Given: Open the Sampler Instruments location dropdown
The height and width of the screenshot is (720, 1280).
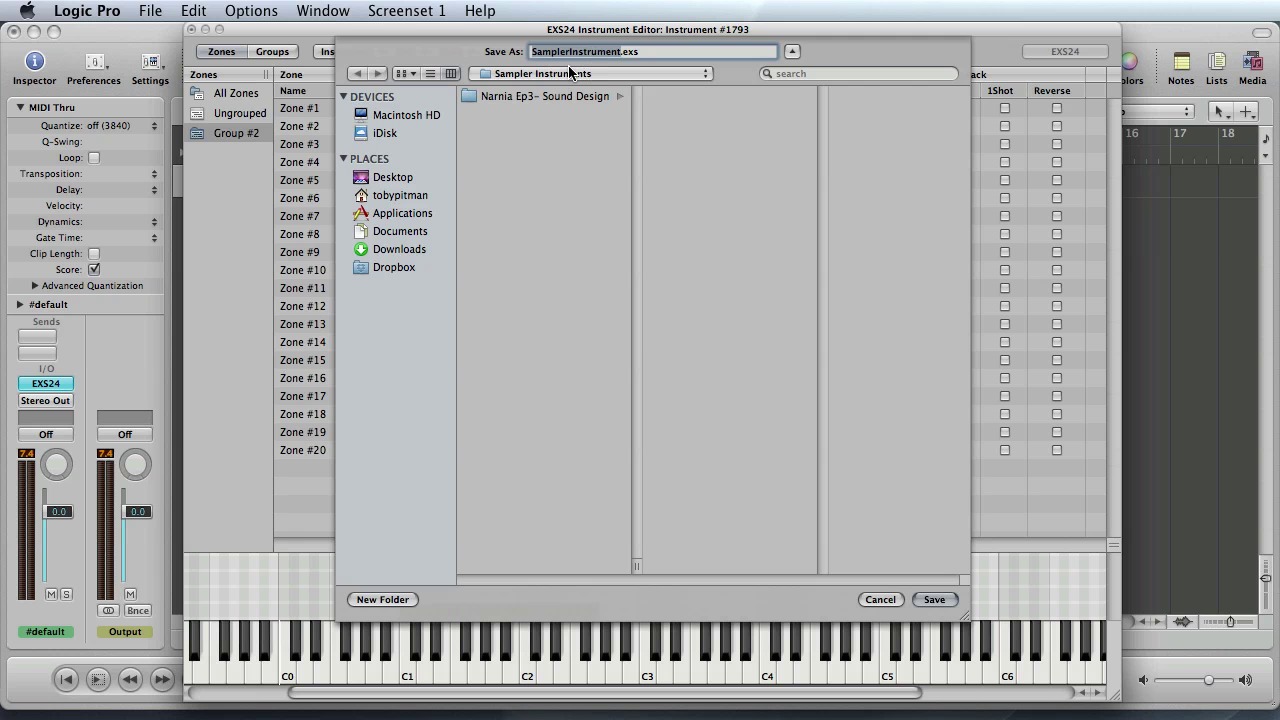Looking at the screenshot, I should [x=591, y=73].
